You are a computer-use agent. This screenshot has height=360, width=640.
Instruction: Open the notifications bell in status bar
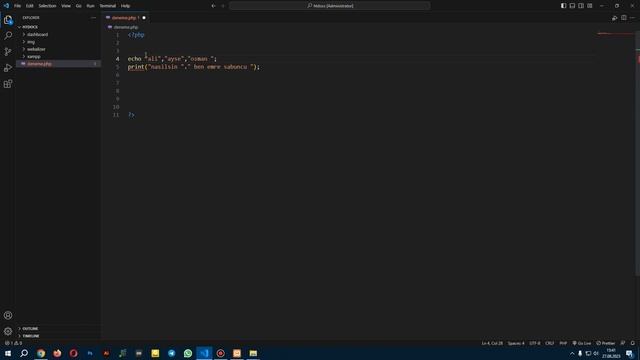point(633,343)
